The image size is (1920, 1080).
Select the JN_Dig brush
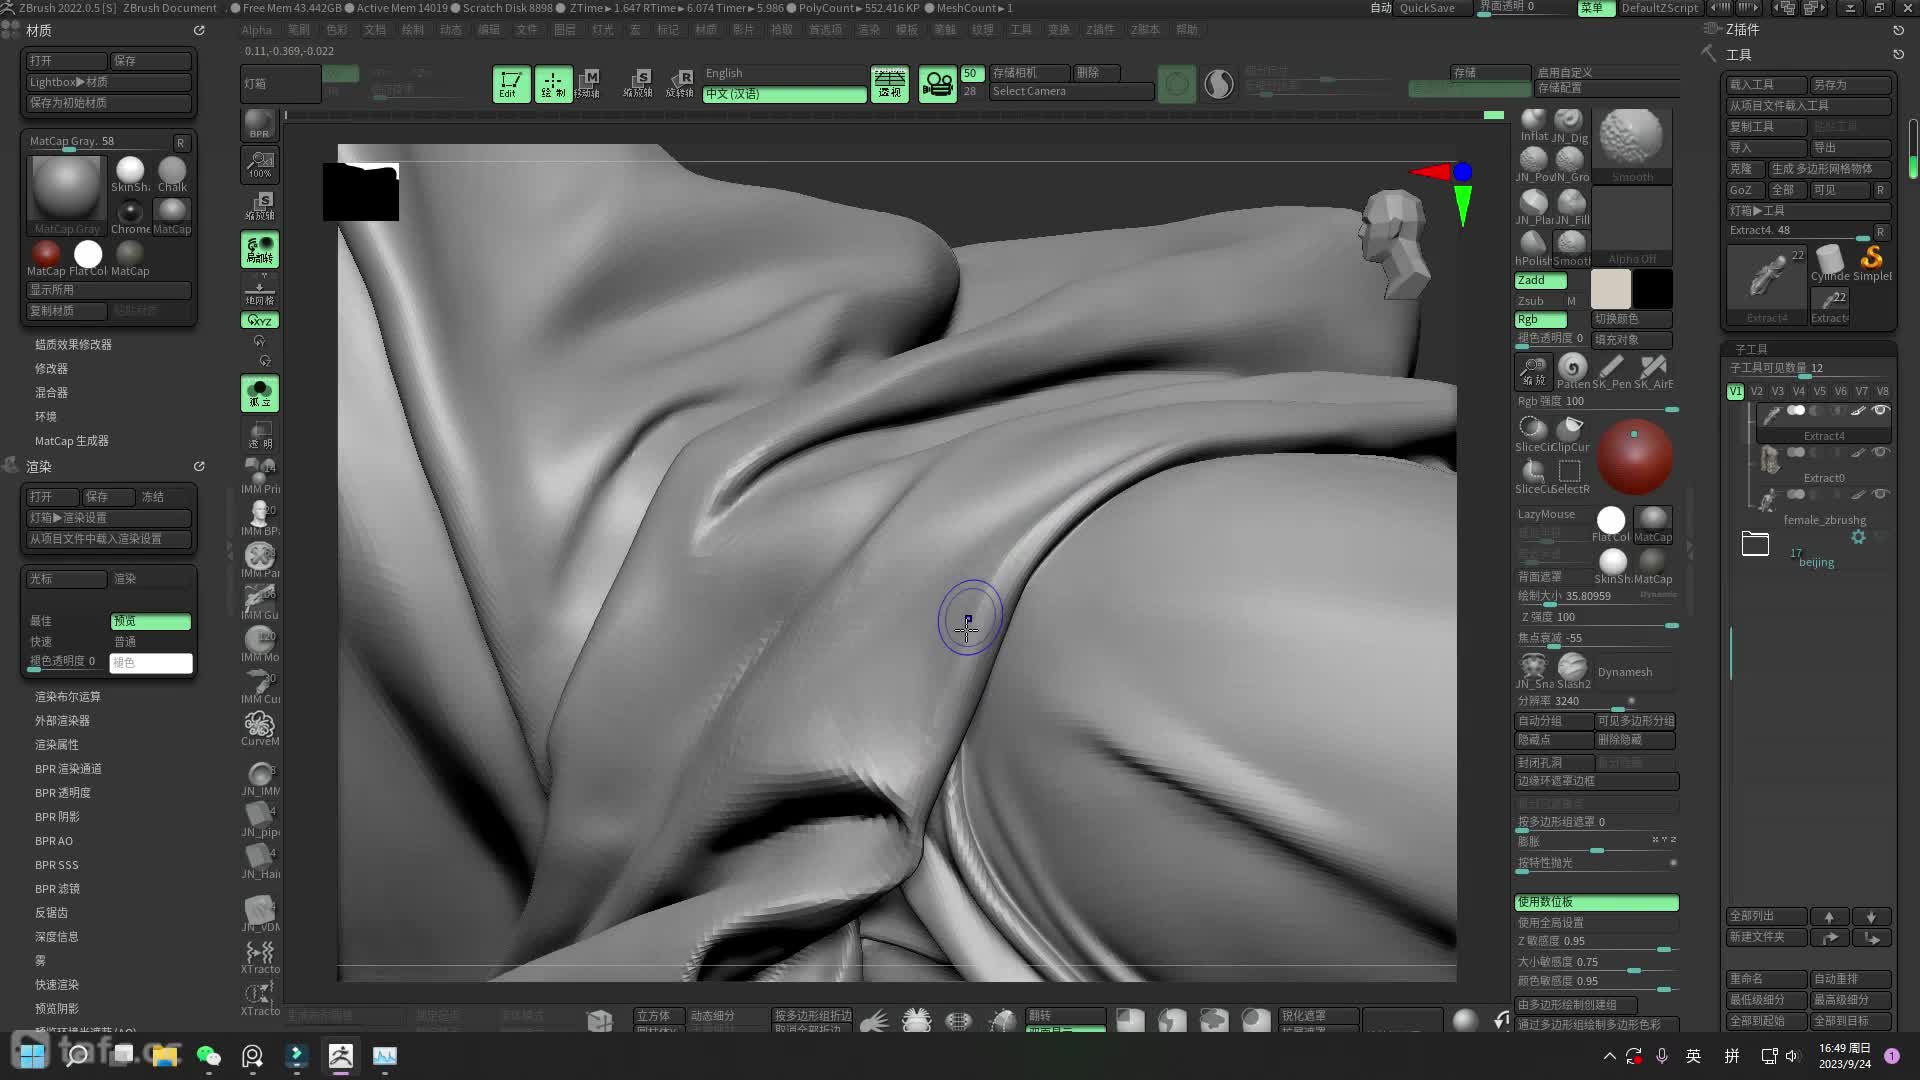click(1570, 126)
